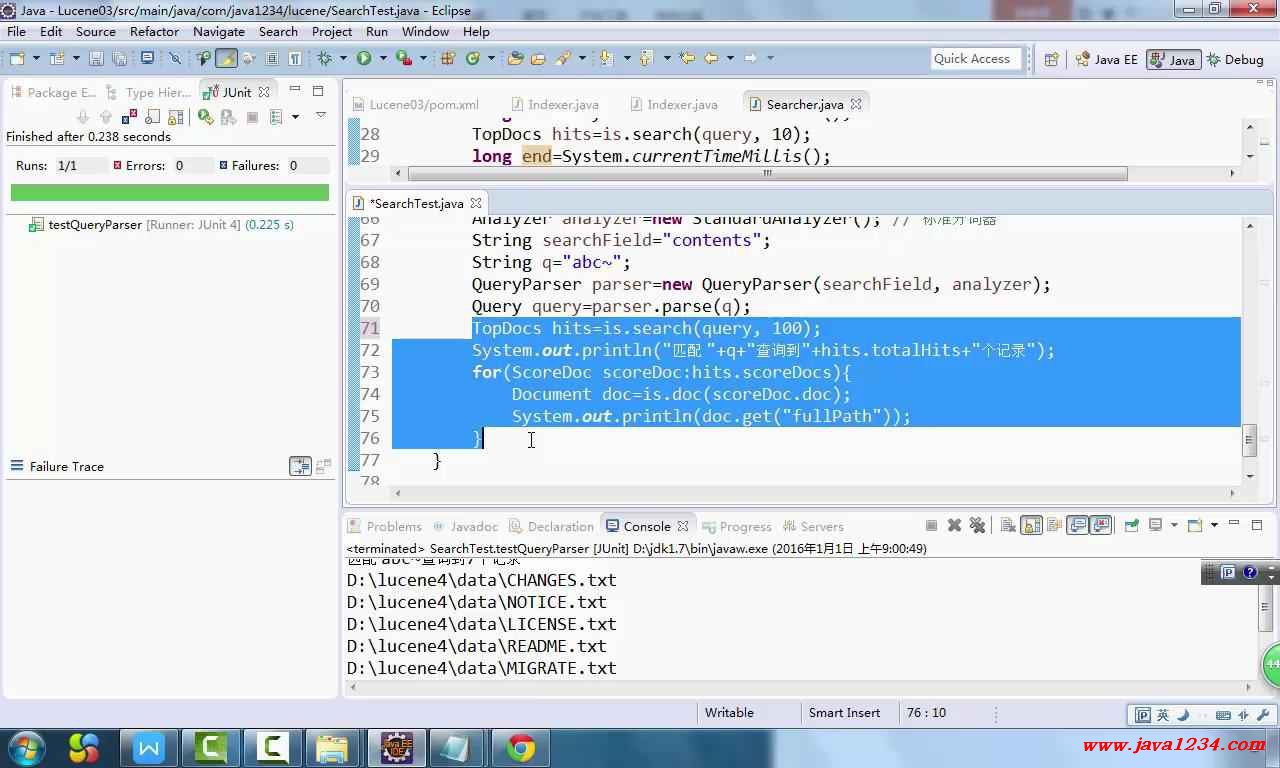The height and width of the screenshot is (768, 1280).
Task: Open Test Run History dropdown arrow in JUnit view
Action: pos(295,116)
